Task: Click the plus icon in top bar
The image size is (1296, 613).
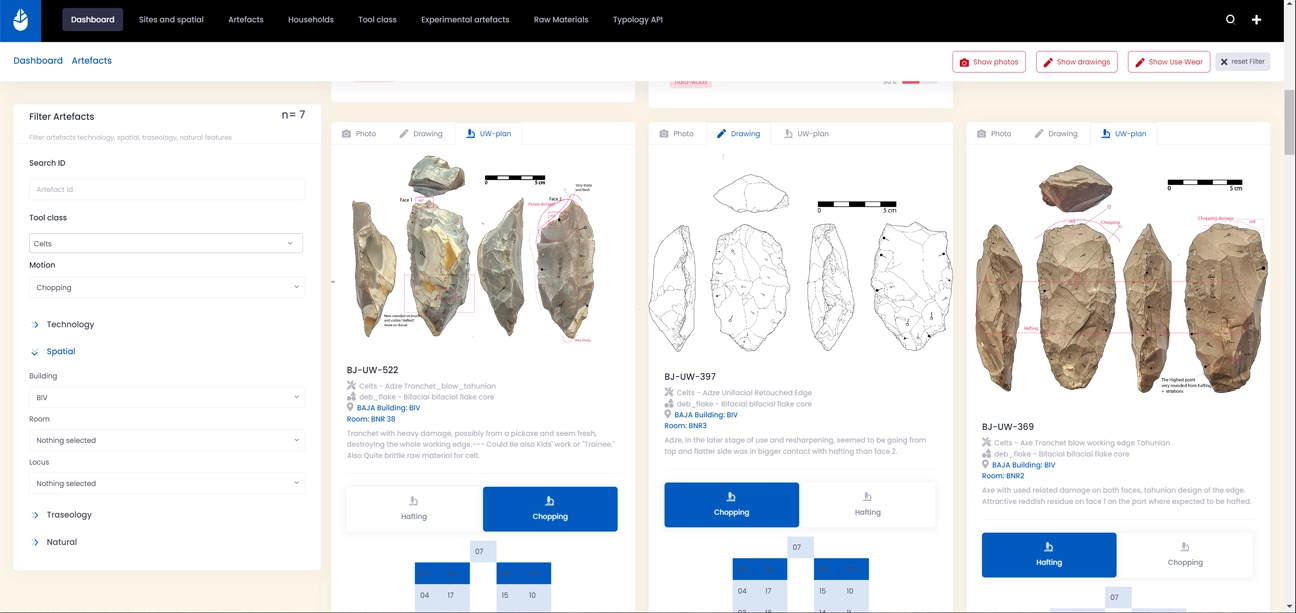Action: point(1256,20)
